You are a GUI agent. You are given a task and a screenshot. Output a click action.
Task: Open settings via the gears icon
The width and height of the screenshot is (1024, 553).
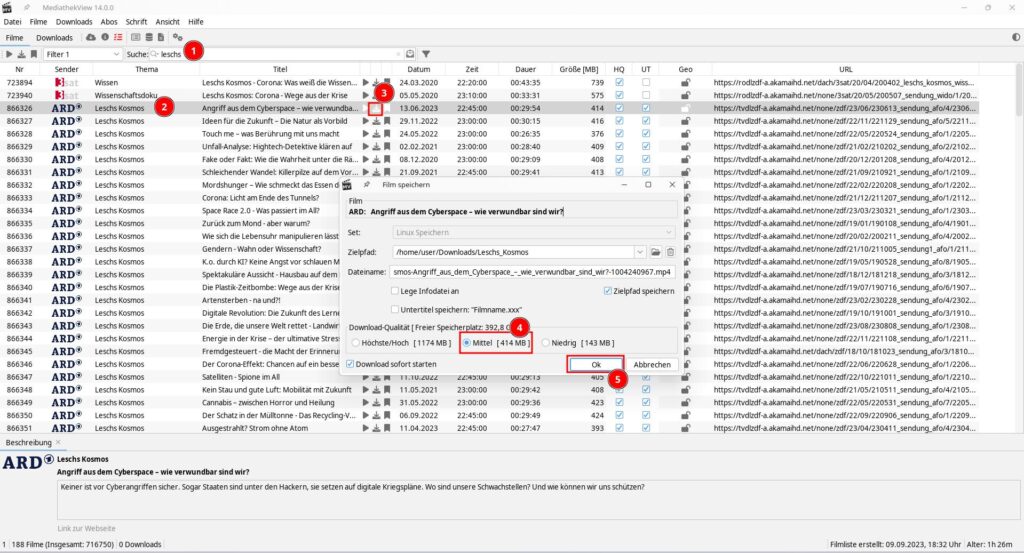click(178, 37)
